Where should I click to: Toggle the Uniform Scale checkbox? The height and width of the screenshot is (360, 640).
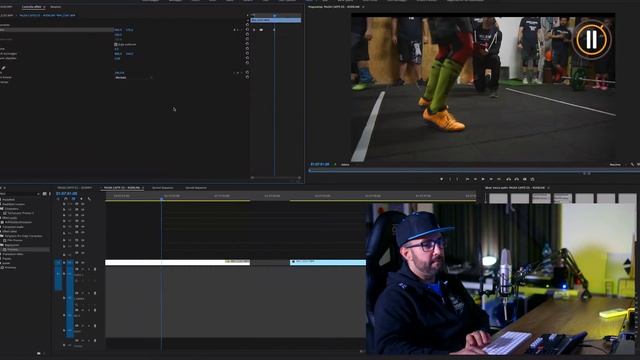pyautogui.click(x=116, y=44)
